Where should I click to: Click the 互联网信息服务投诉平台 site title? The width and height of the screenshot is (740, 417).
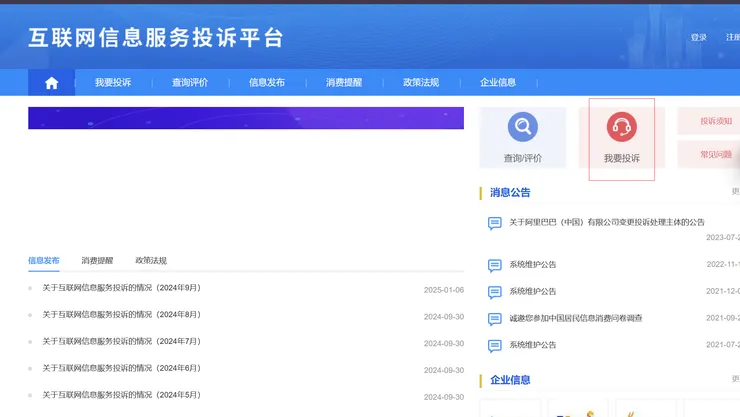pos(156,38)
